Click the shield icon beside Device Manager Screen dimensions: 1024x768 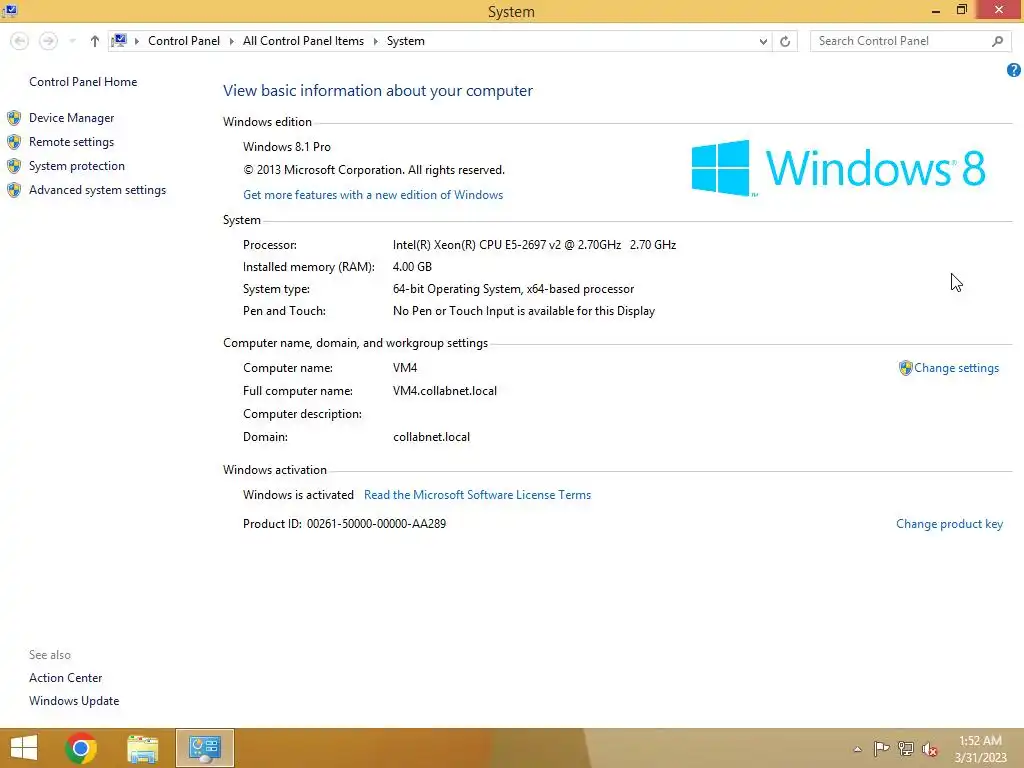[14, 118]
